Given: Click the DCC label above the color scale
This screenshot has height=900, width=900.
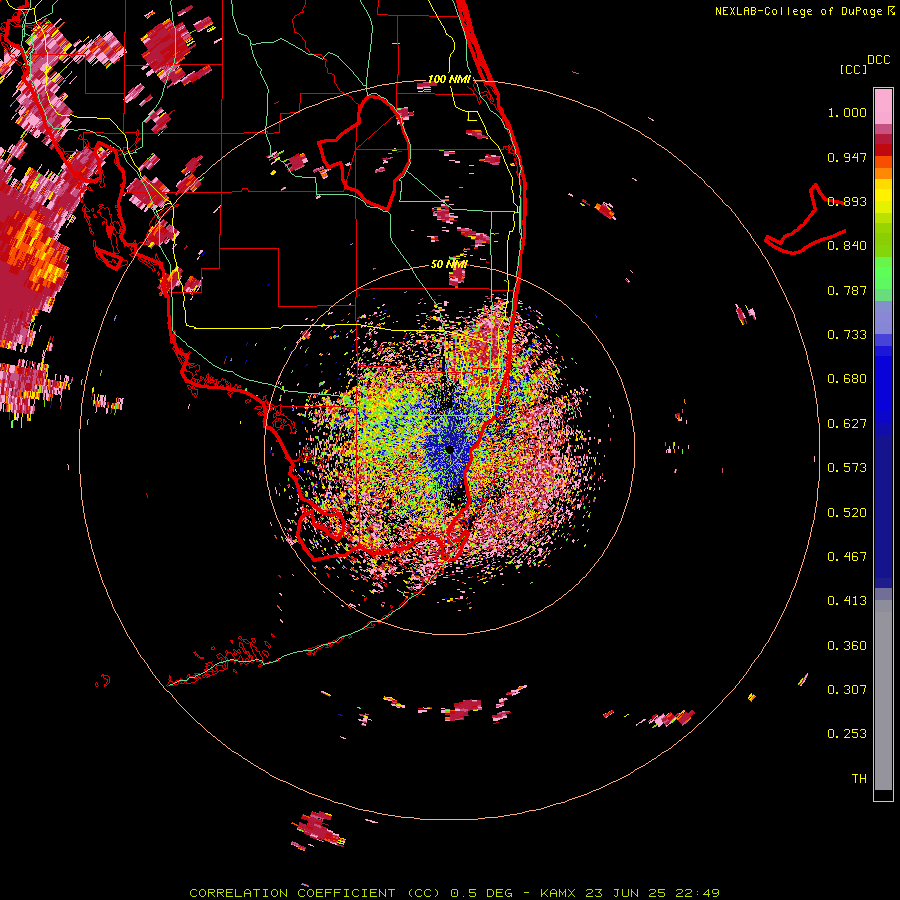Looking at the screenshot, I should 878,60.
